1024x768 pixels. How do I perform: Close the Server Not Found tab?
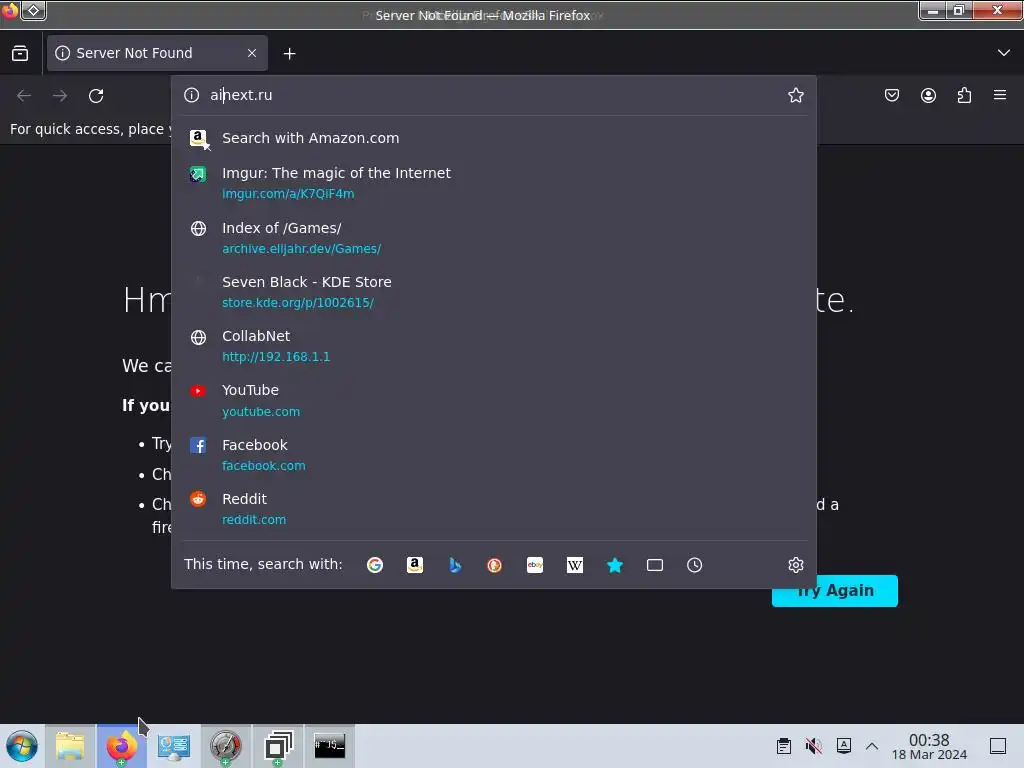click(x=252, y=53)
